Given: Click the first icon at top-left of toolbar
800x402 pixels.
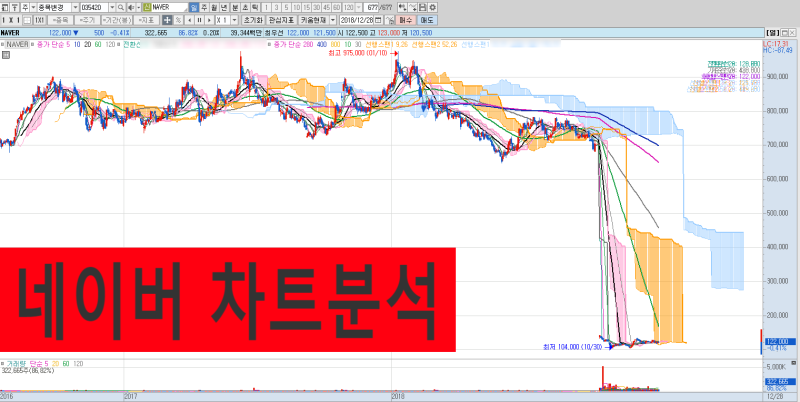Looking at the screenshot, I should (5, 8).
